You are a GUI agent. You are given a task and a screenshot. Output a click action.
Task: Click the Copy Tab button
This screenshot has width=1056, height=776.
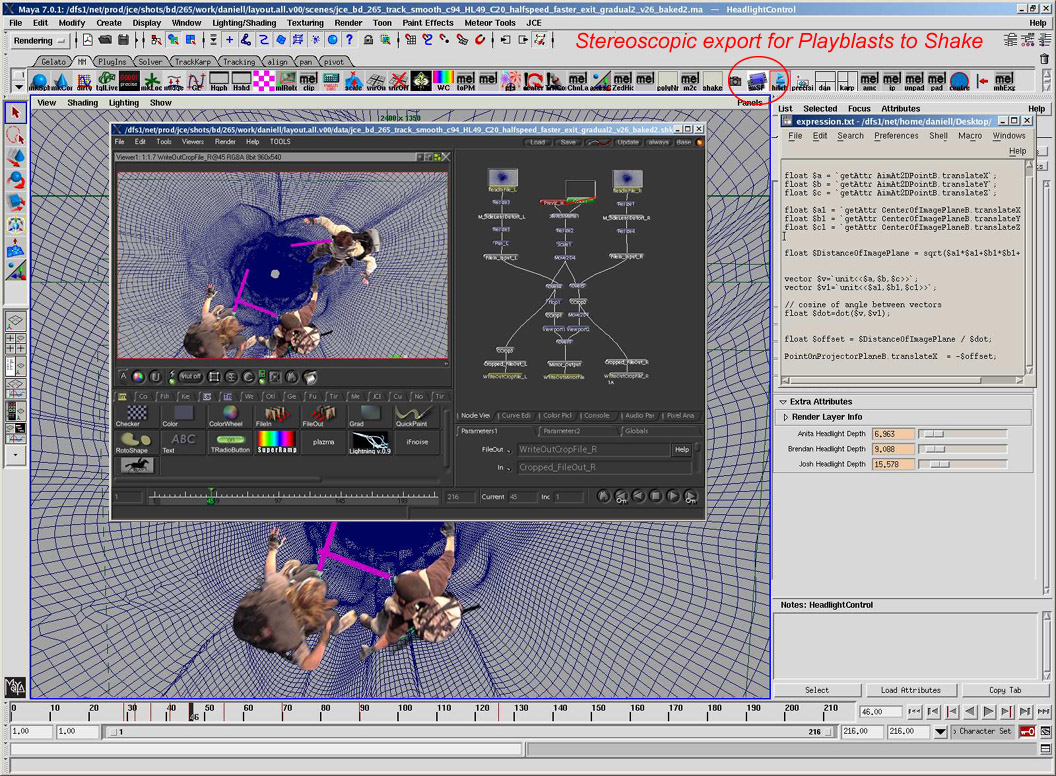click(x=1004, y=690)
